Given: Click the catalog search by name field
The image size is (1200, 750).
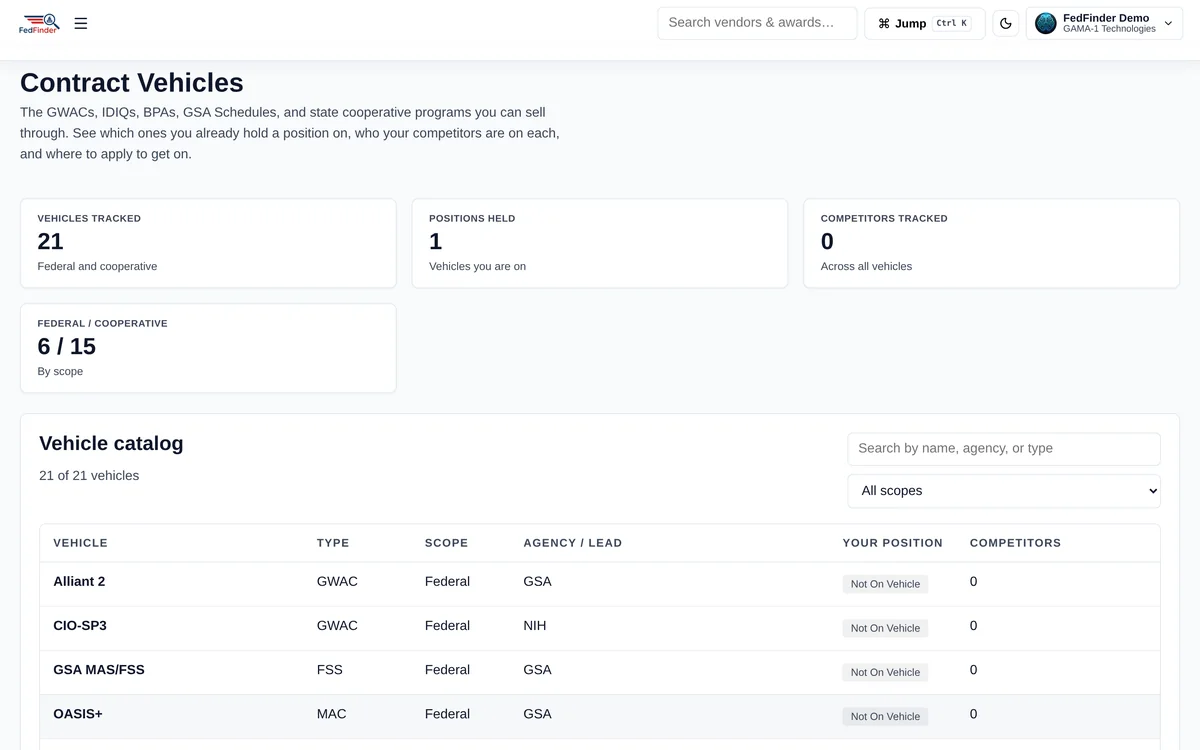Looking at the screenshot, I should click(1004, 449).
